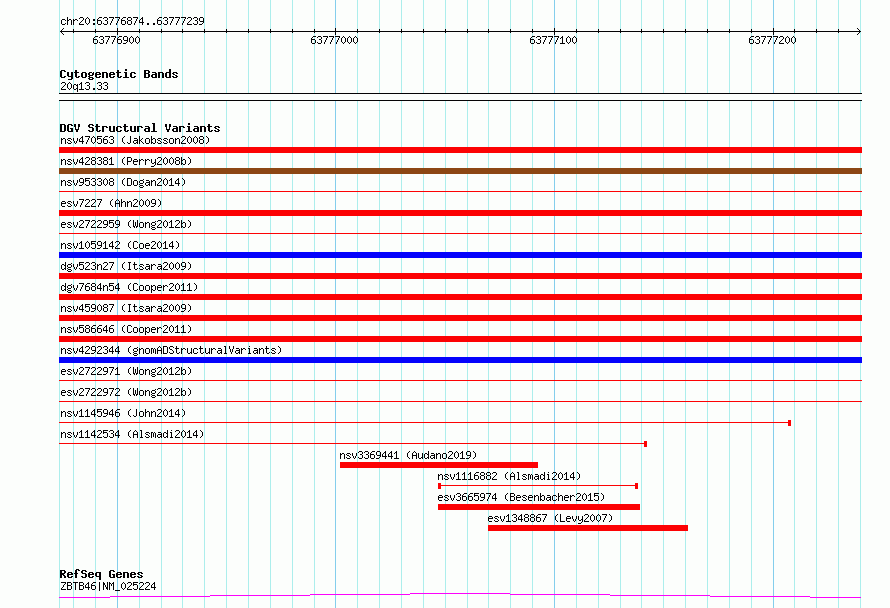The image size is (890, 608).
Task: Select the esv2722971 (Wong2012b) label
Action: click(x=126, y=371)
